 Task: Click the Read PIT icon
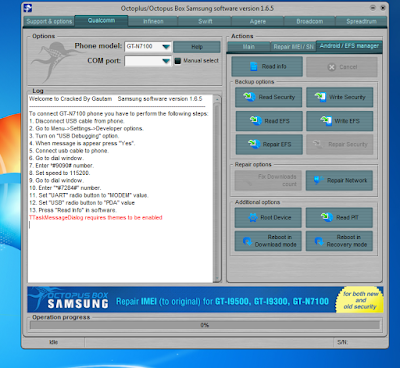[327, 217]
